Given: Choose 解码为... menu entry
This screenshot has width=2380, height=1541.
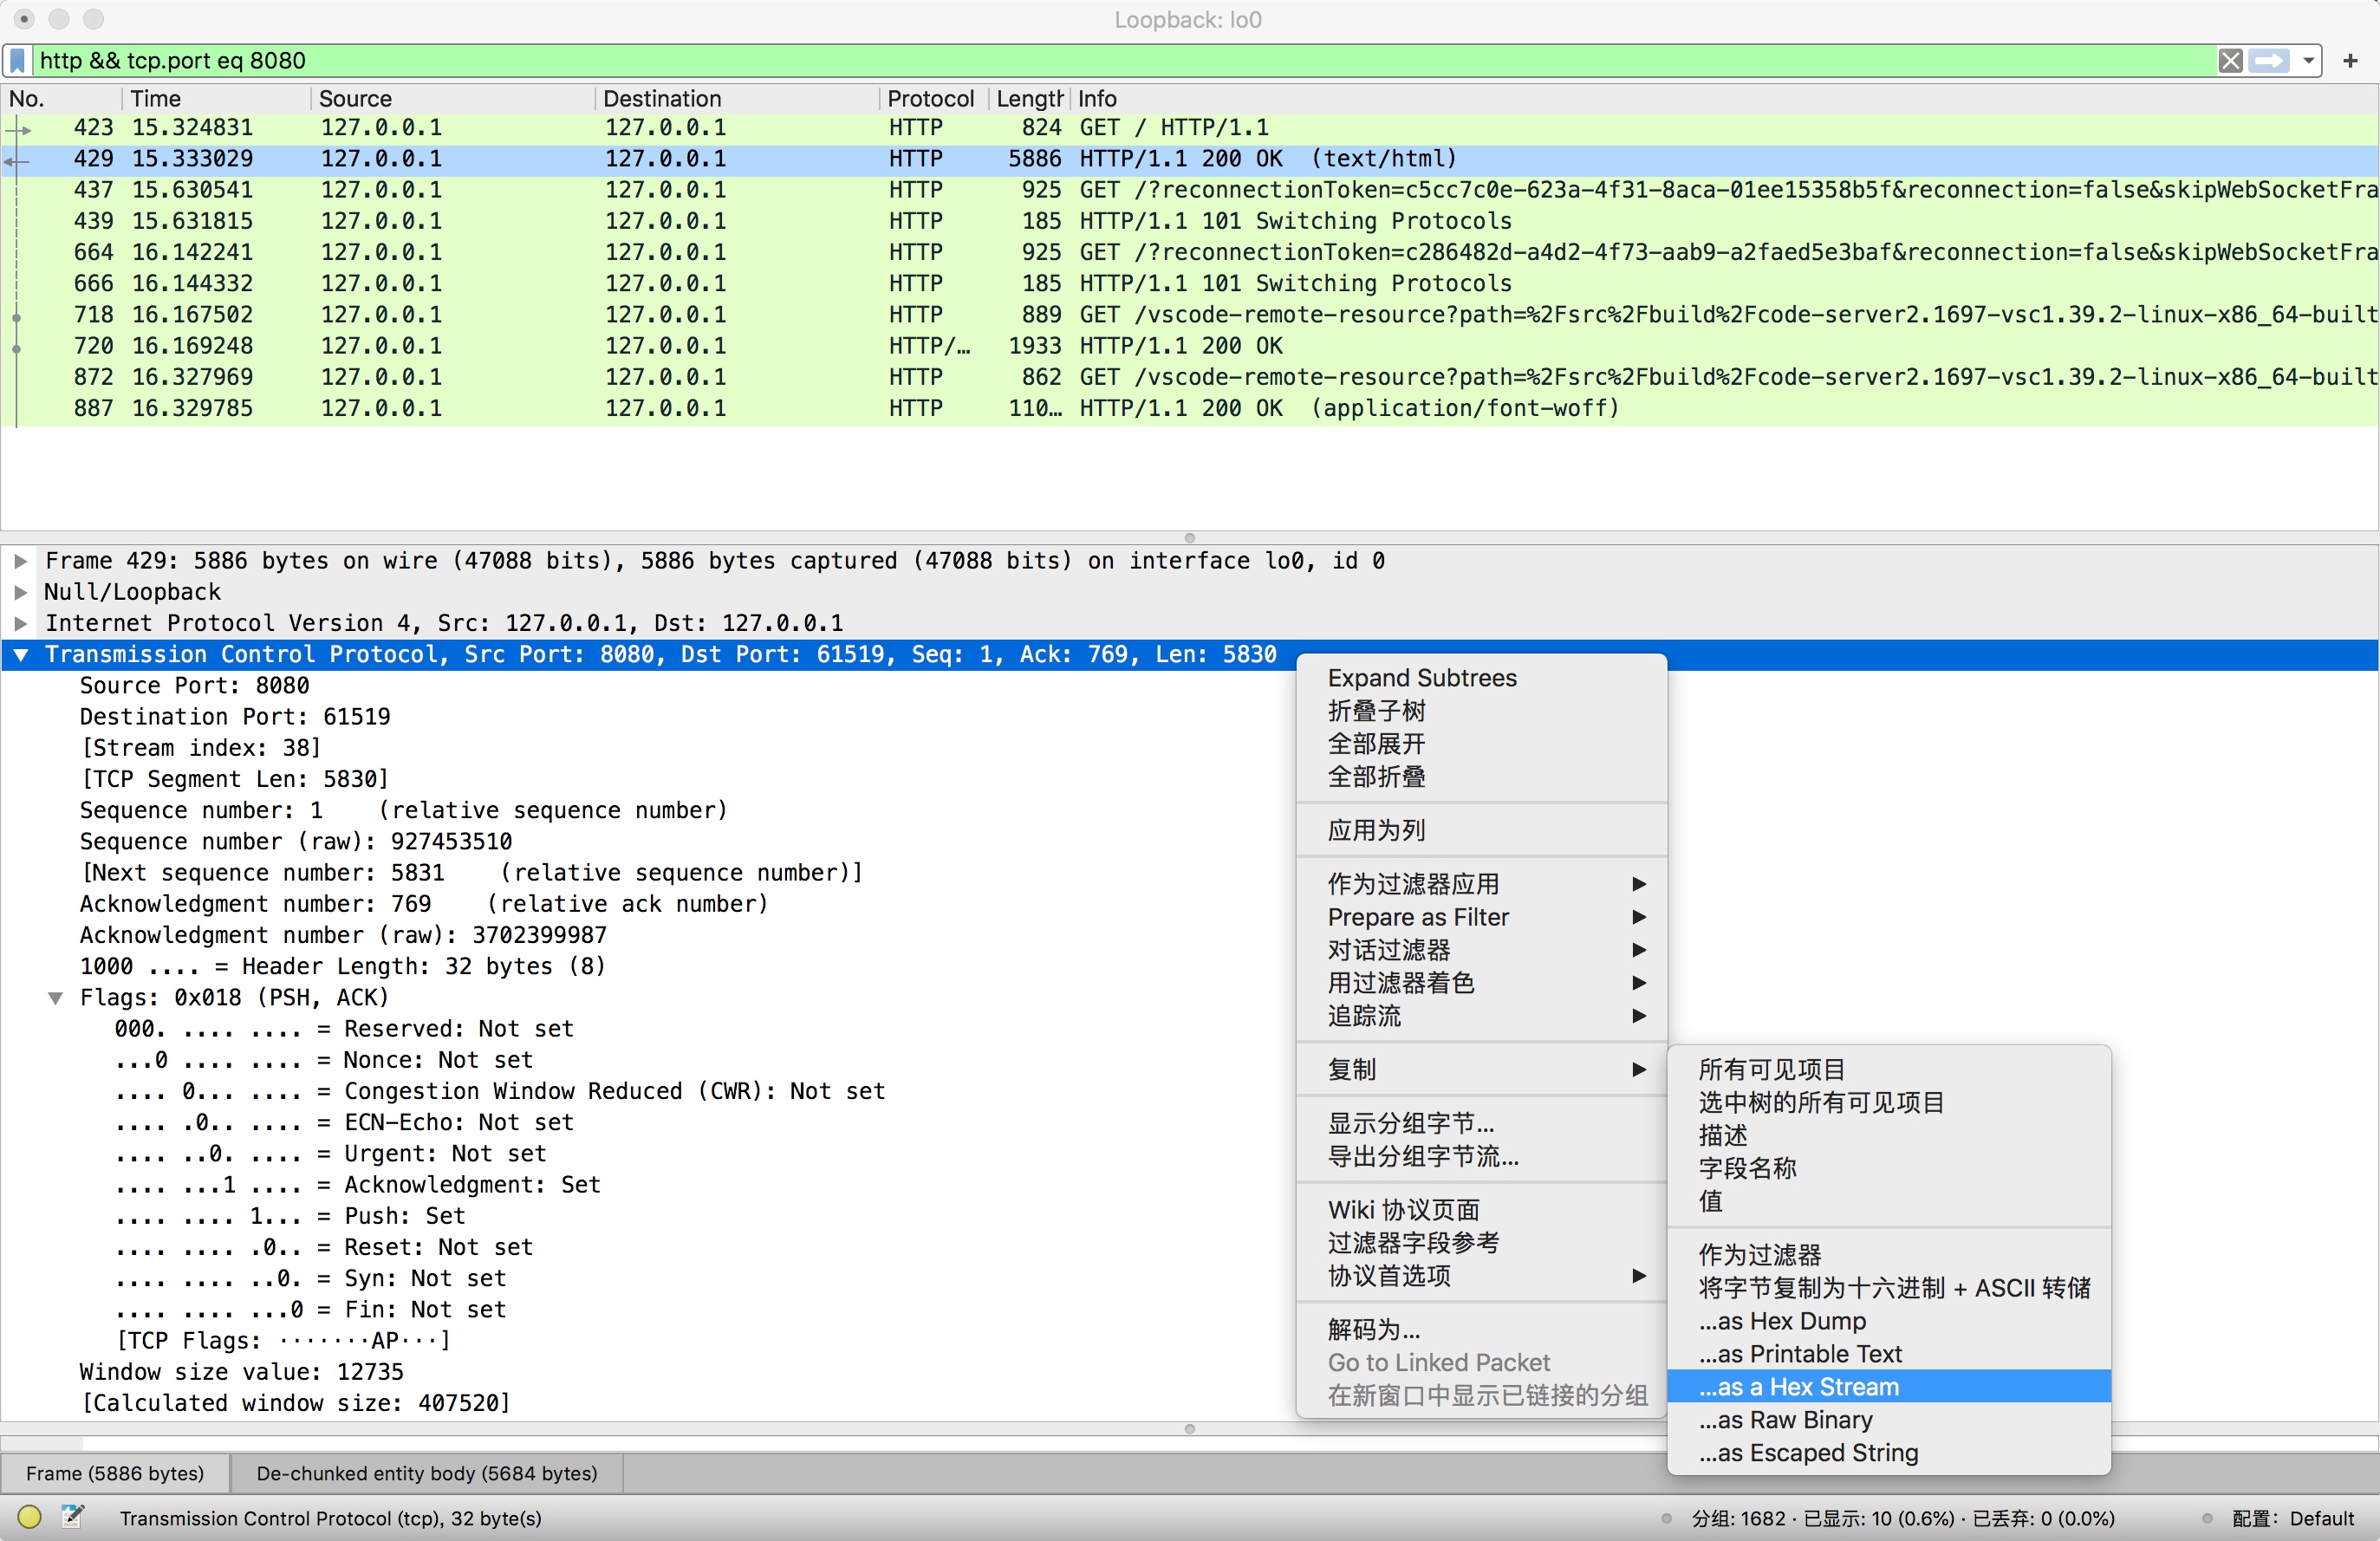Looking at the screenshot, I should tap(1481, 1330).
